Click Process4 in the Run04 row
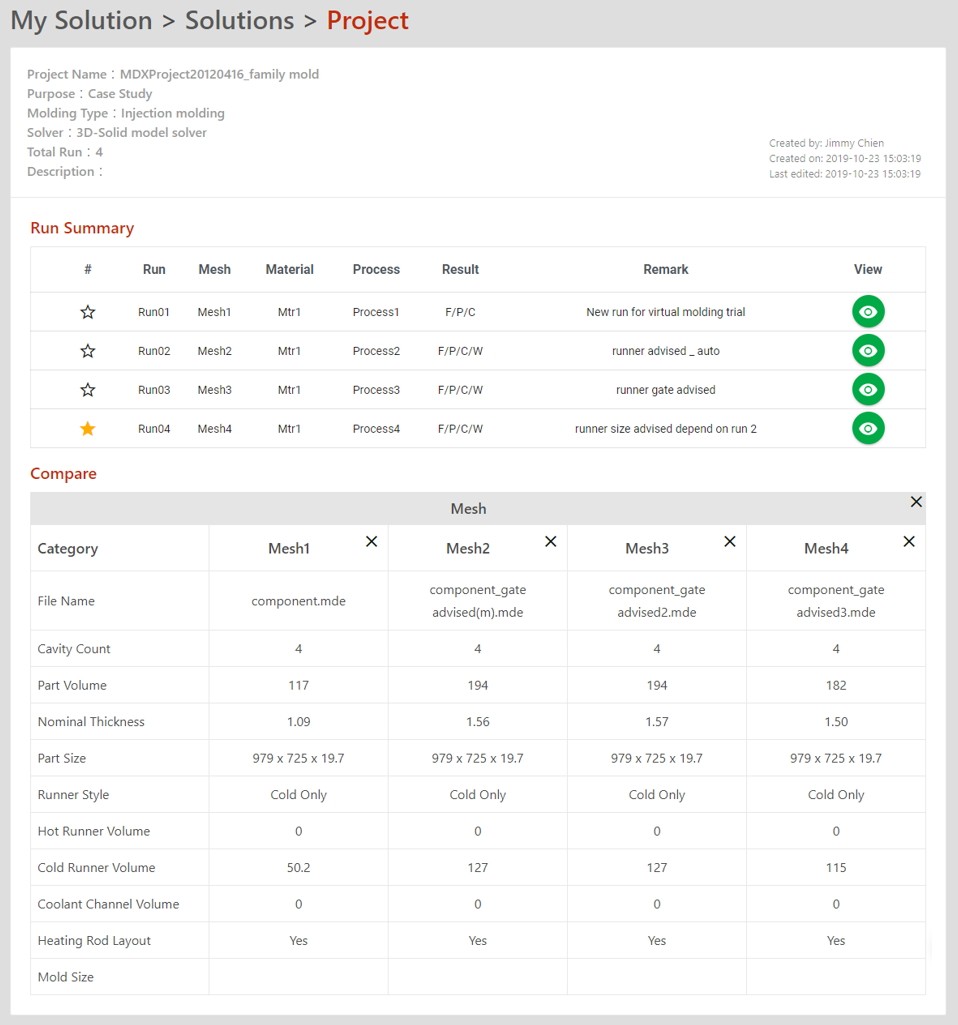Viewport: 958px width, 1025px height. (376, 429)
